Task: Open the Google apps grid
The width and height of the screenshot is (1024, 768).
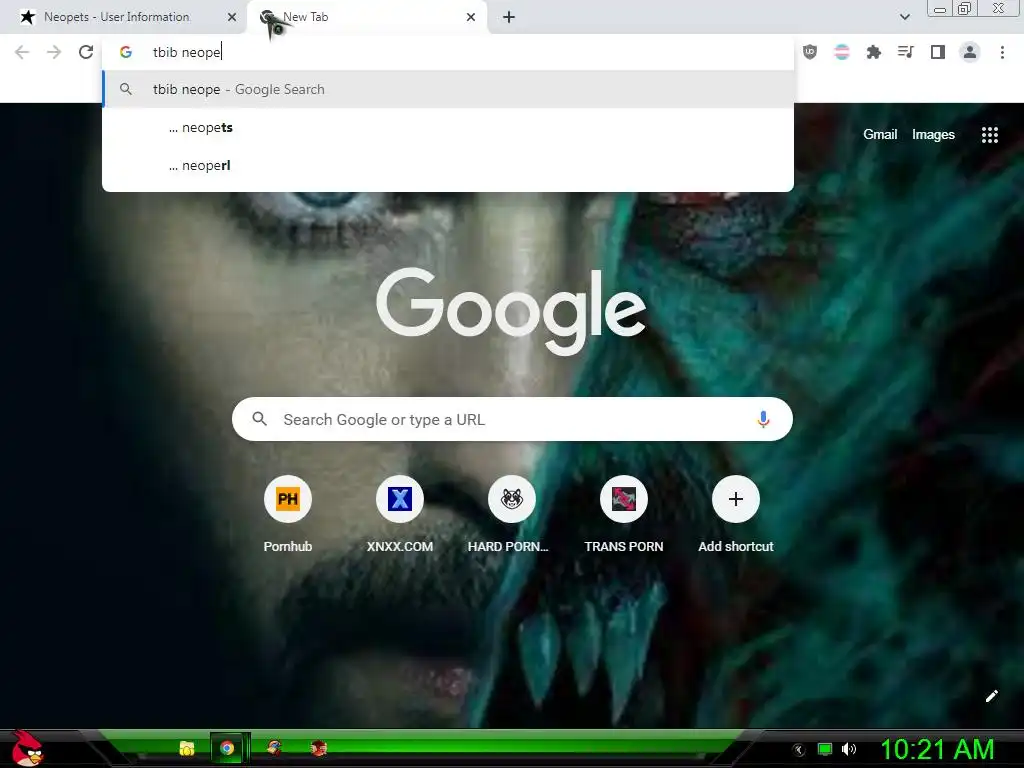Action: (x=989, y=135)
